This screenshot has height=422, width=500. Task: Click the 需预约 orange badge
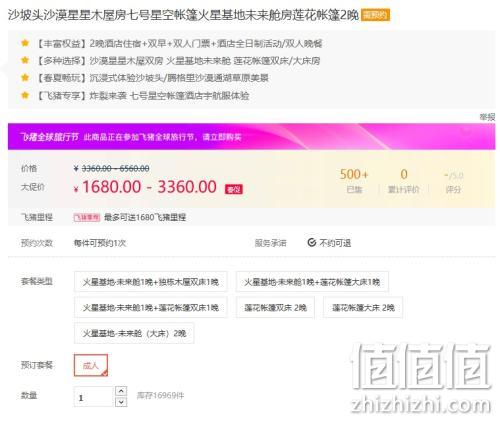375,15
